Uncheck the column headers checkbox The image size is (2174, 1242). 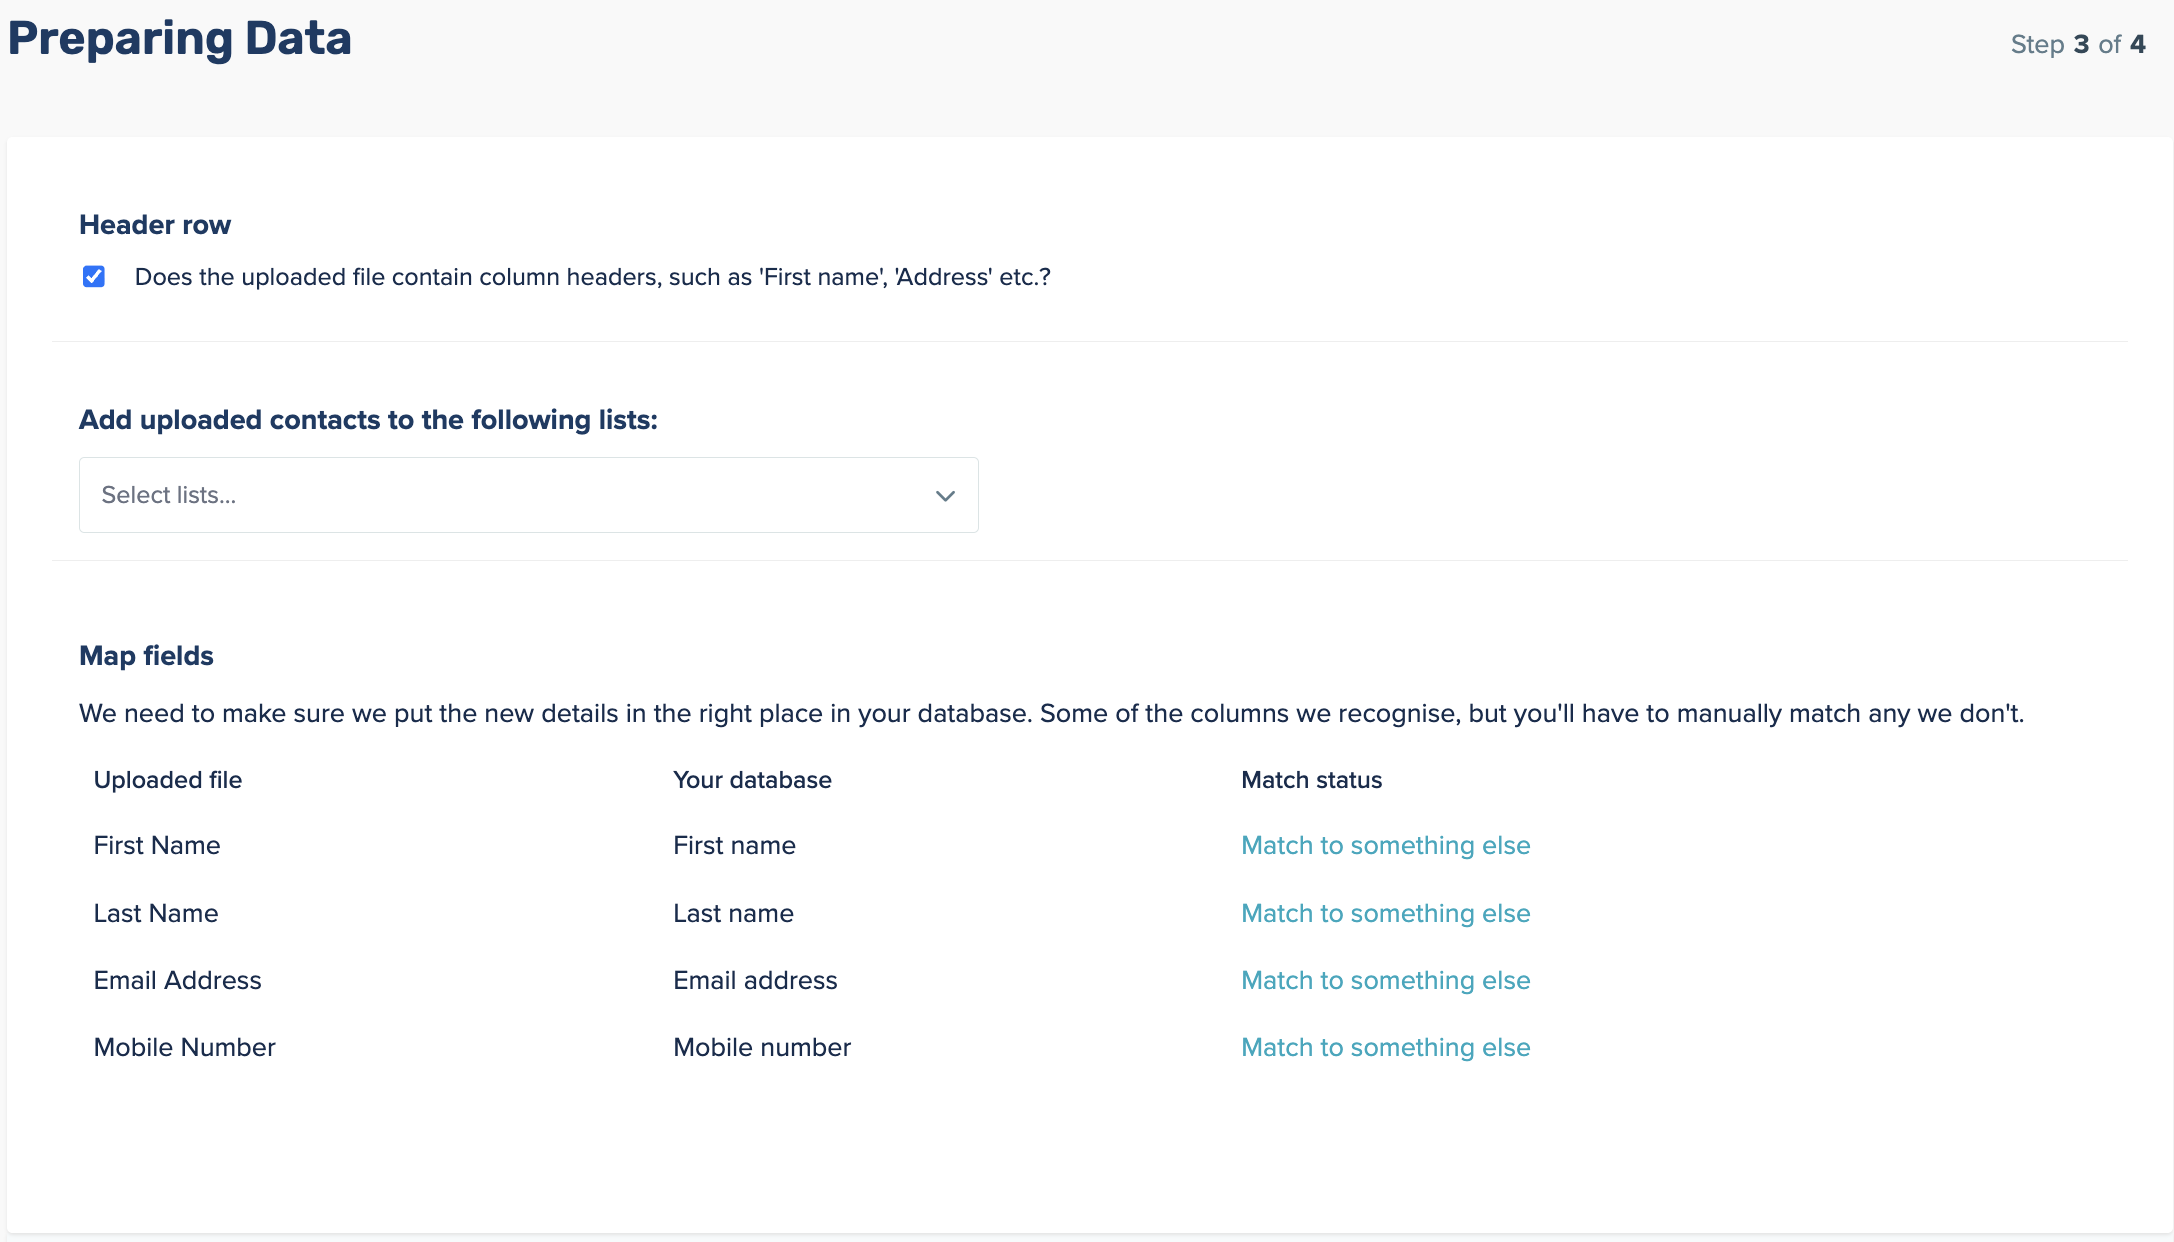(94, 277)
